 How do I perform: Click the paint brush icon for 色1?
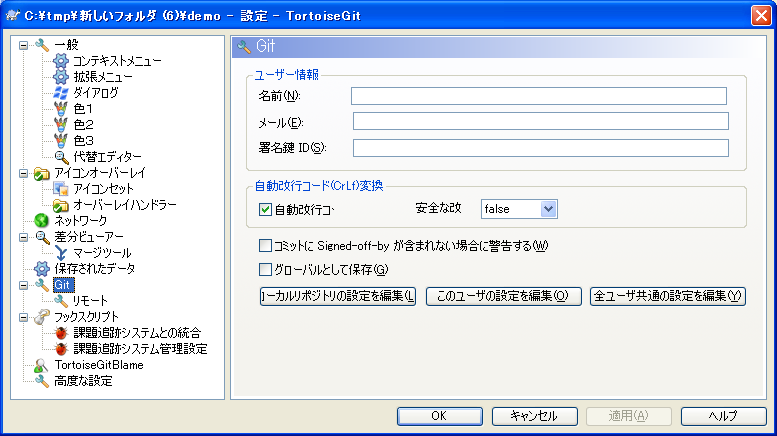pyautogui.click(x=61, y=109)
